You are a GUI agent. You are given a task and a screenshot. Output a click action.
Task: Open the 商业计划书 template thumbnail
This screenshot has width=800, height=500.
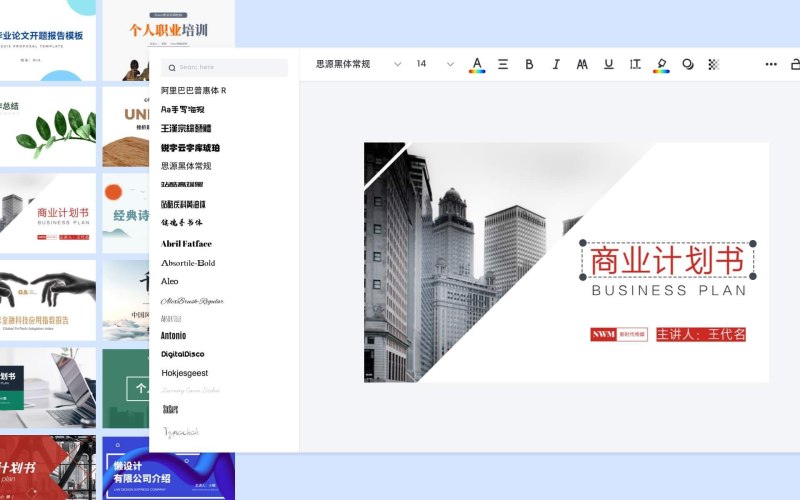(48, 213)
